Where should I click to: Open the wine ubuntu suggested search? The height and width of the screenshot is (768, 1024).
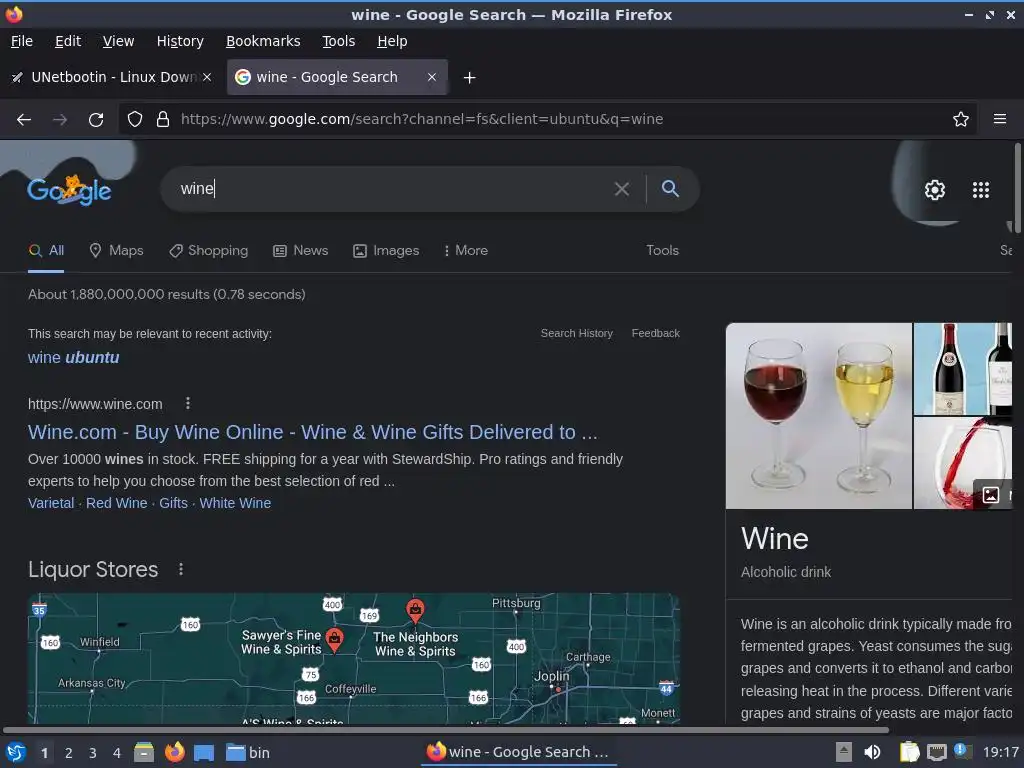coord(73,358)
